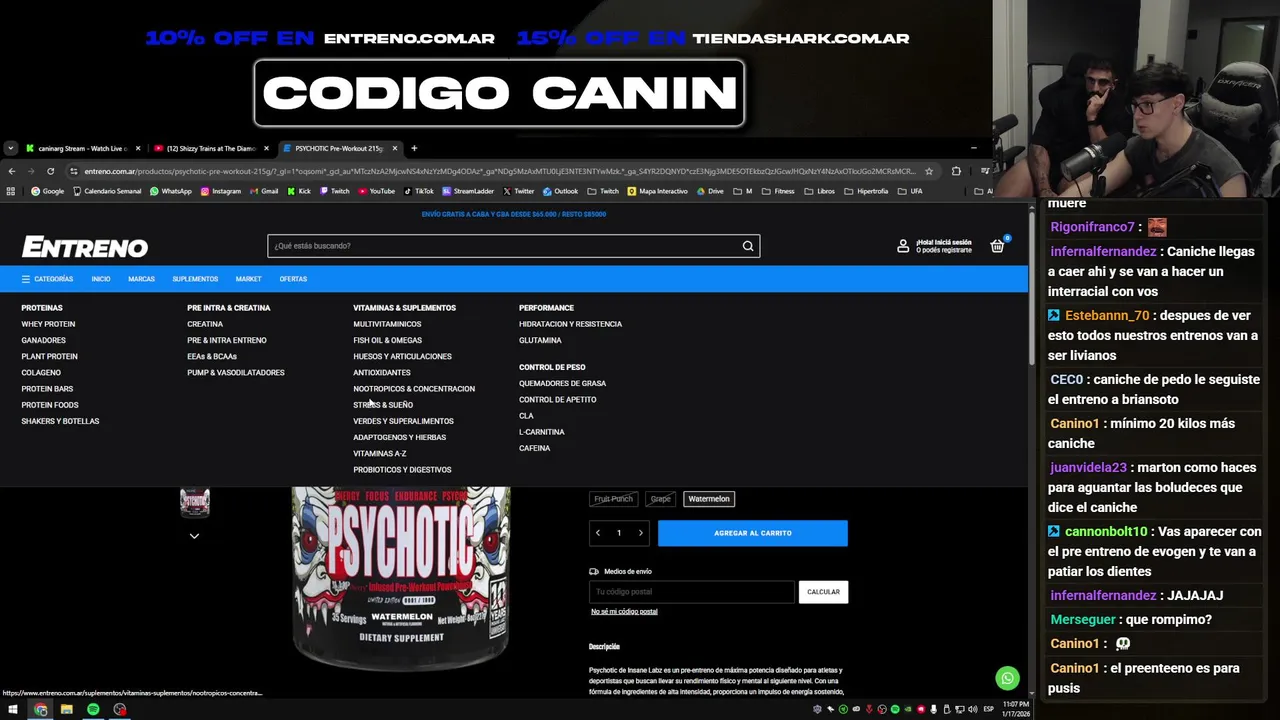
Task: Go back with browser back arrow
Action: [11, 171]
